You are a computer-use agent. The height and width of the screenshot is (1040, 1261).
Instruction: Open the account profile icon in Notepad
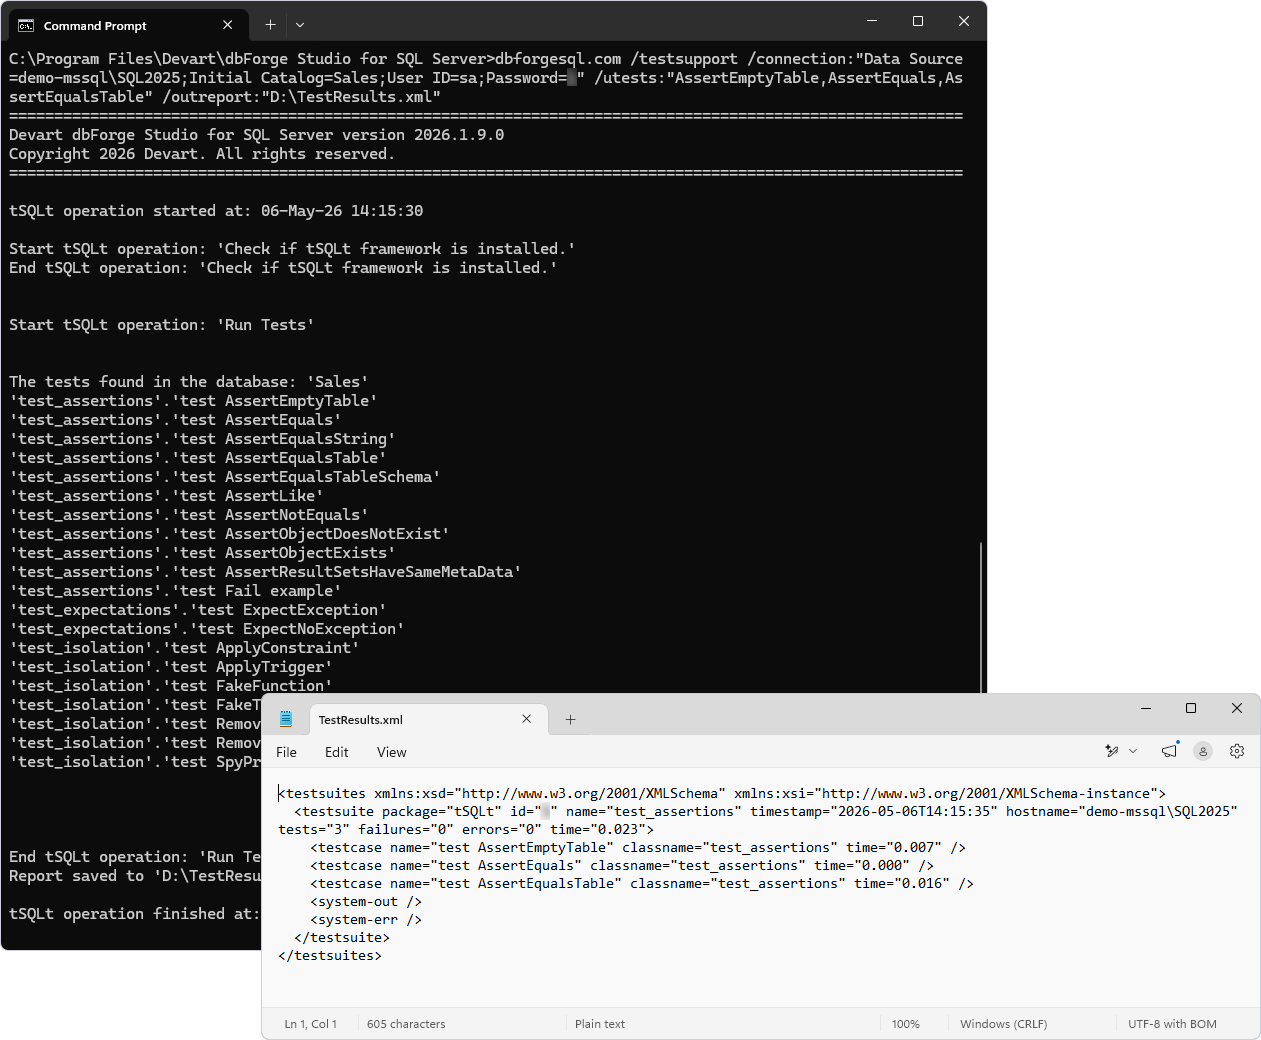click(x=1203, y=751)
